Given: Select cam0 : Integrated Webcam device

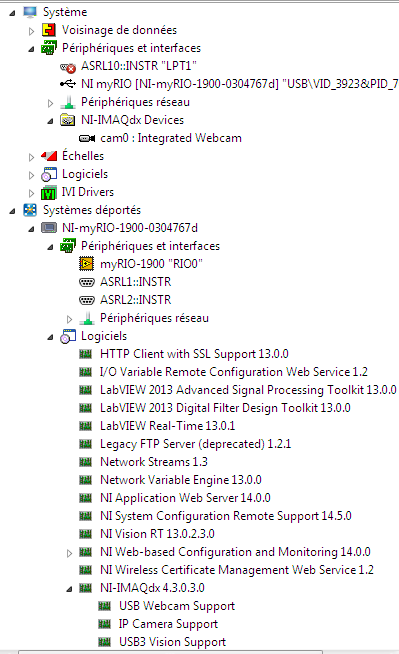Looking at the screenshot, I should point(171,138).
